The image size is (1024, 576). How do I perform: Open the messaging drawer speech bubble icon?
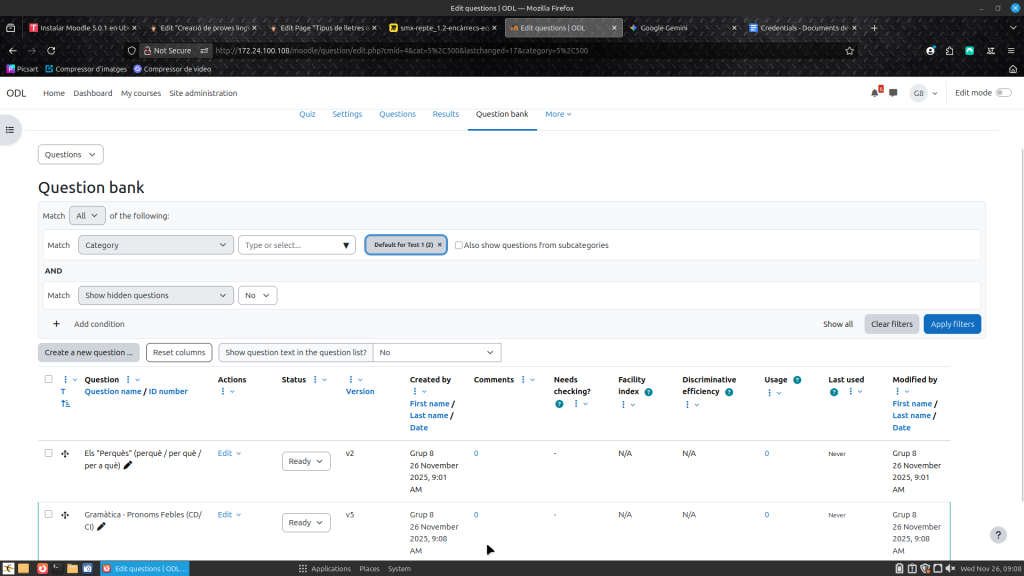click(x=893, y=93)
